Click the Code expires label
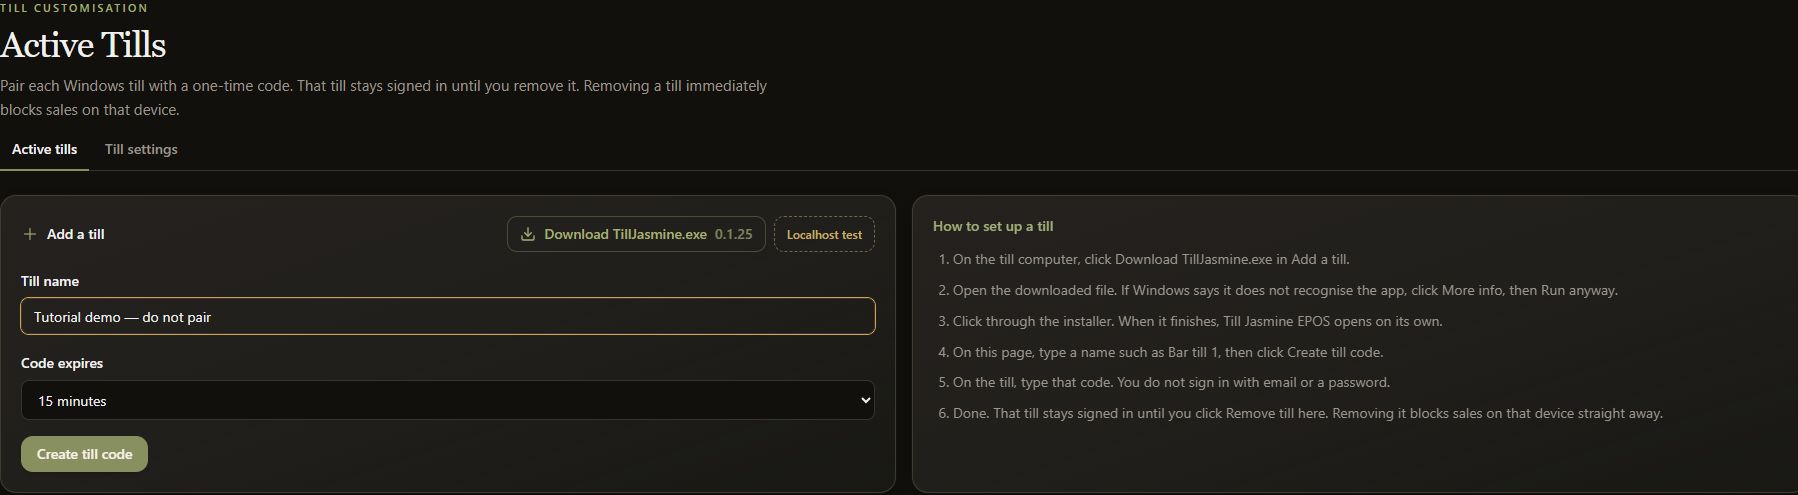The height and width of the screenshot is (495, 1798). (62, 363)
